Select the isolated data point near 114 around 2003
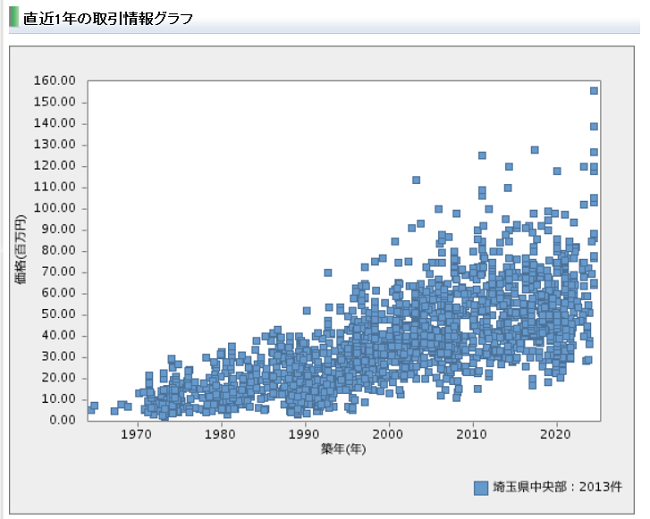 [x=416, y=180]
